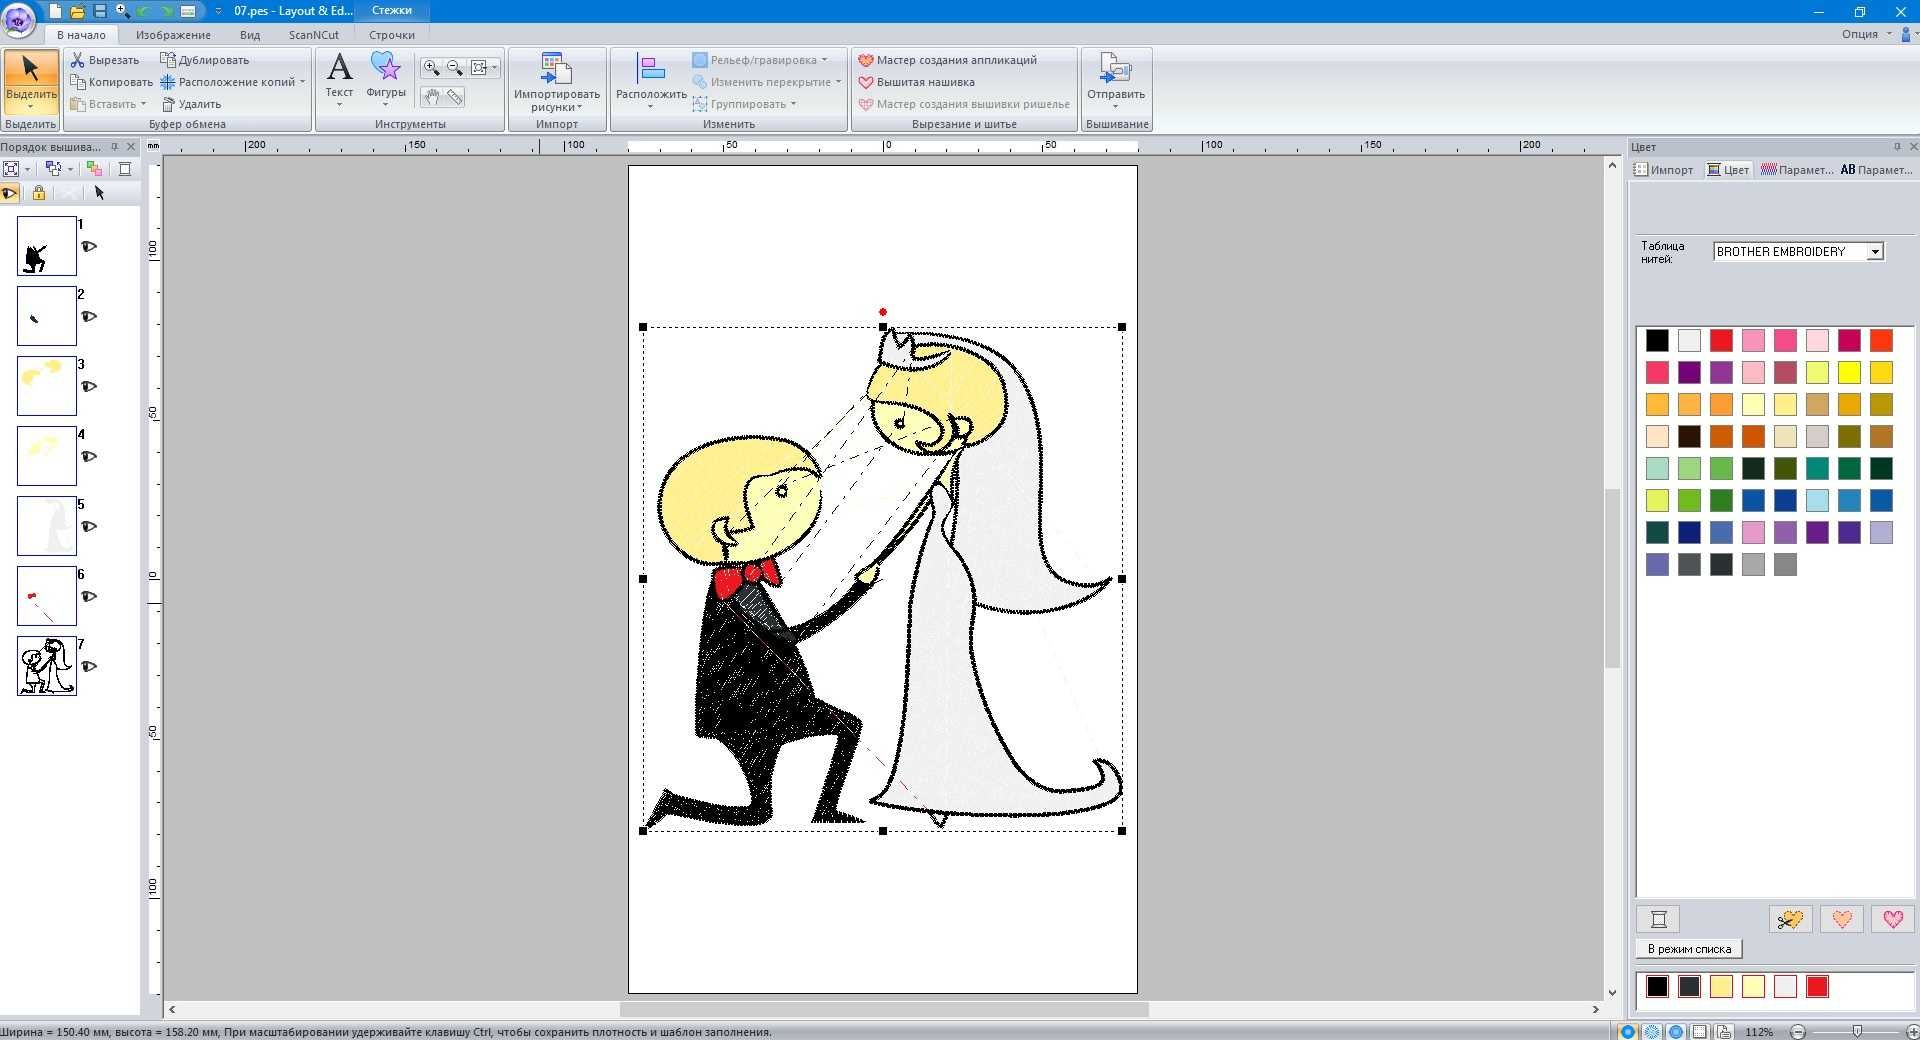Select the Text tool

tap(339, 75)
